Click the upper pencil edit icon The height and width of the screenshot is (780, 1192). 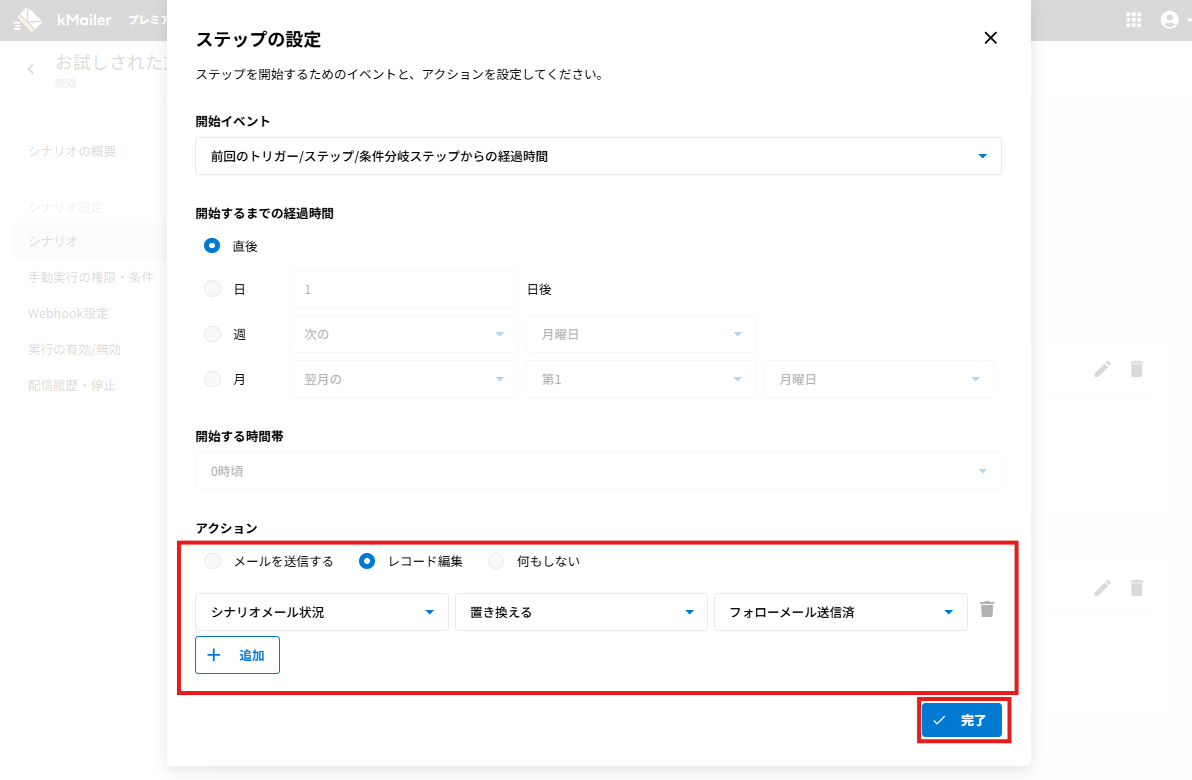[x=1102, y=368]
